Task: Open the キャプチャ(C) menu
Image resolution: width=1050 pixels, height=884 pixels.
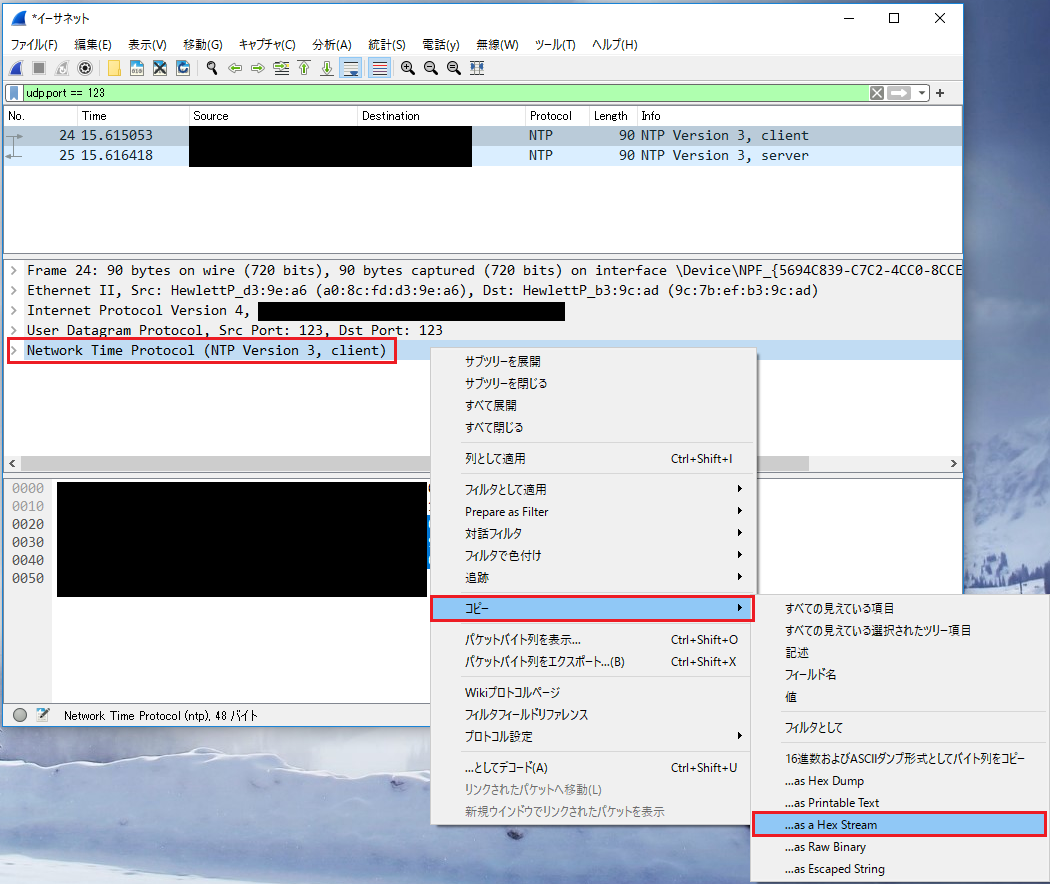Action: click(x=267, y=45)
